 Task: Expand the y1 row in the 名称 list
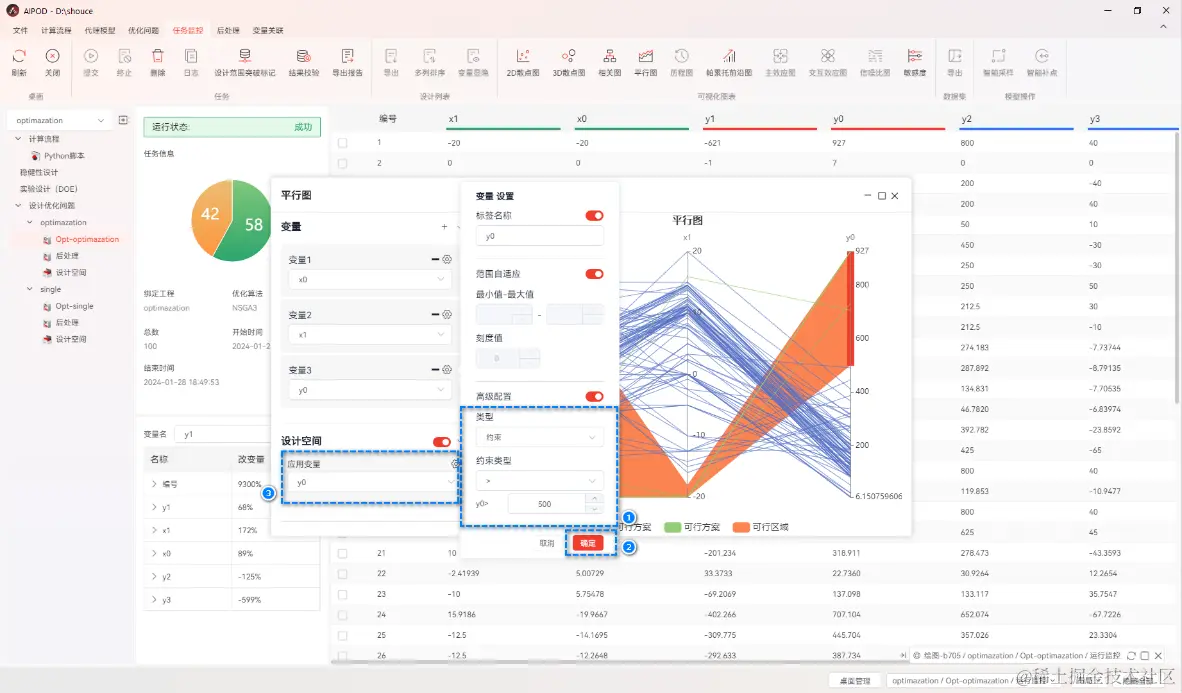click(x=154, y=507)
